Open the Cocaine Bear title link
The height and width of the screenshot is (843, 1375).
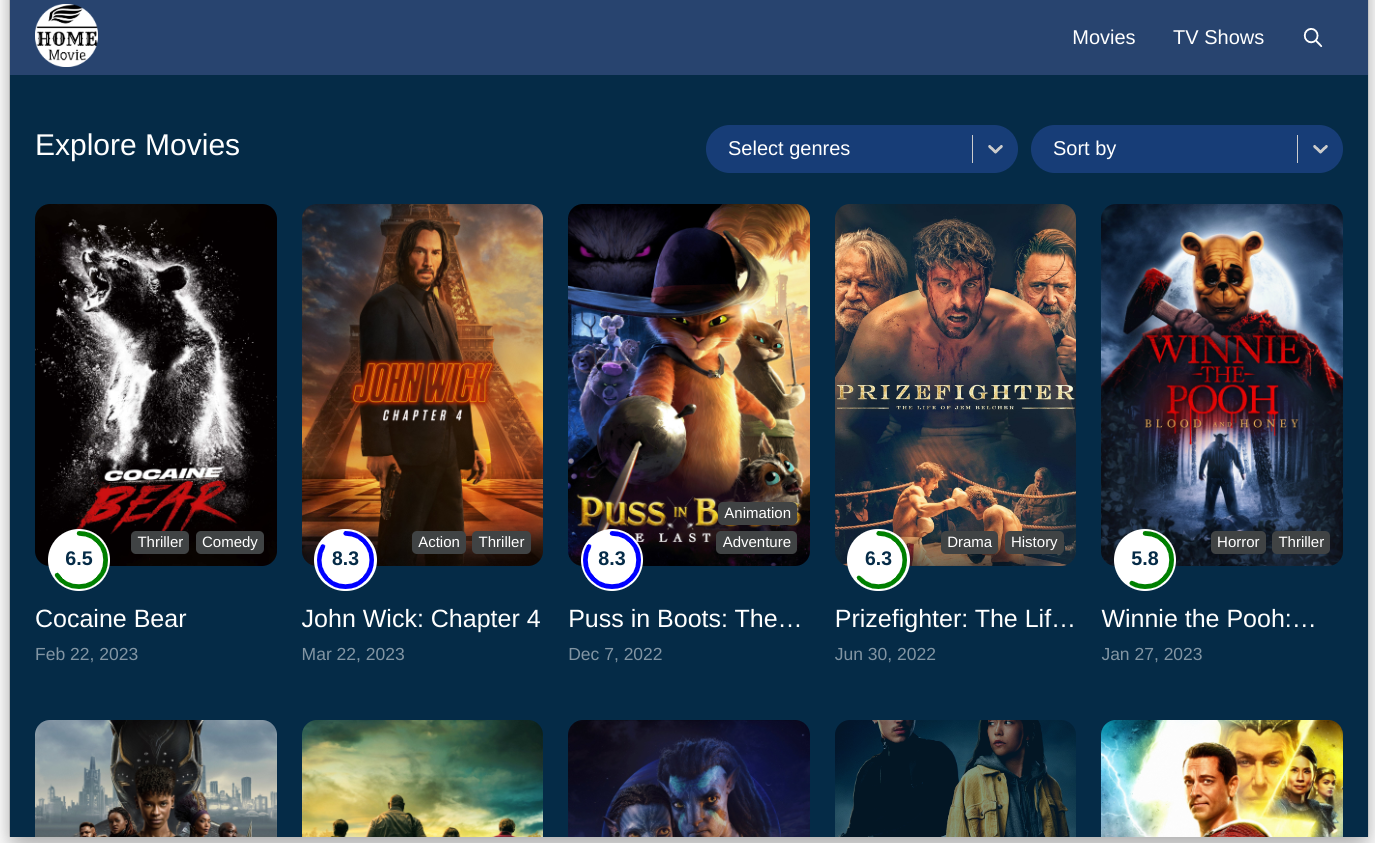click(x=110, y=619)
